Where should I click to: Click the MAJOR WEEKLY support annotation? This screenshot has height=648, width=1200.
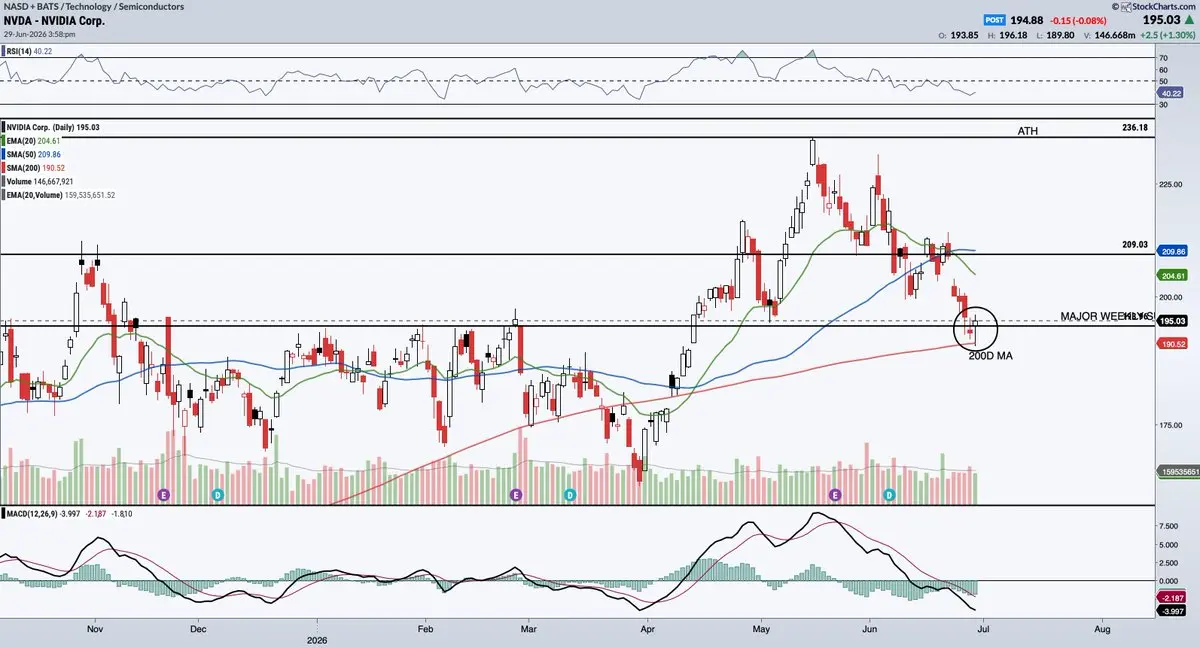[x=1108, y=316]
